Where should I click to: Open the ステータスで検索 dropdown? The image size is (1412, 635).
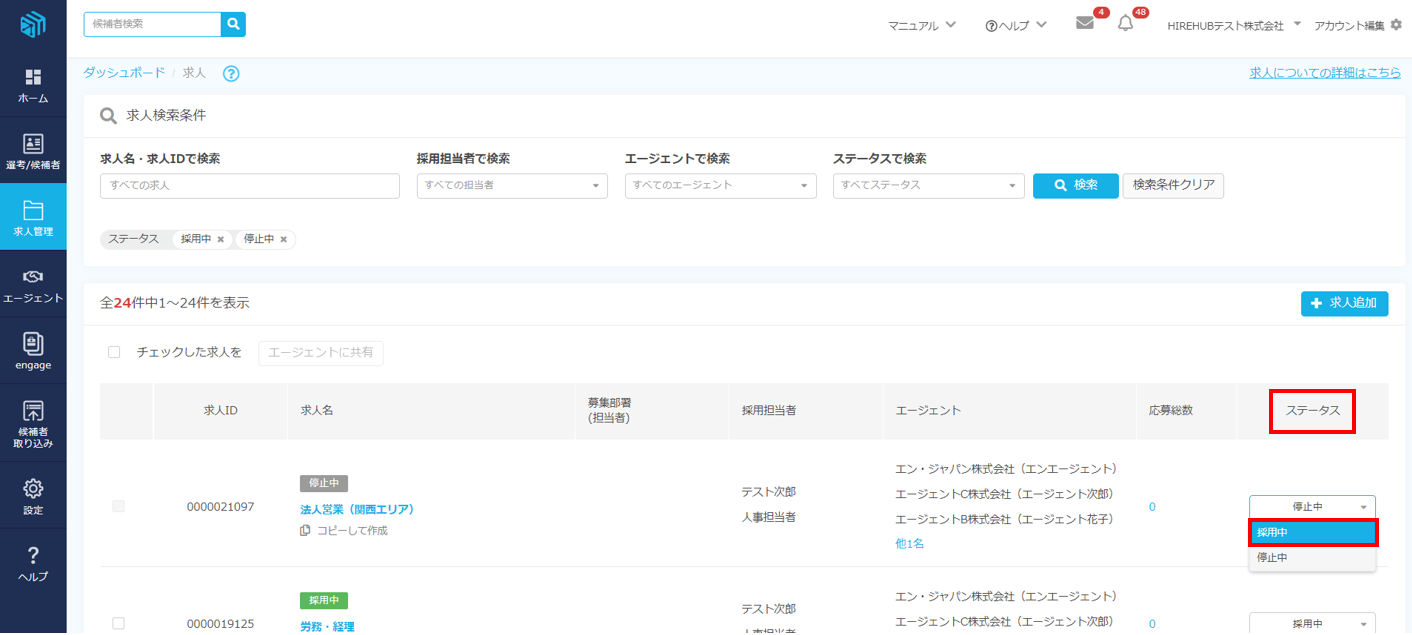928,186
